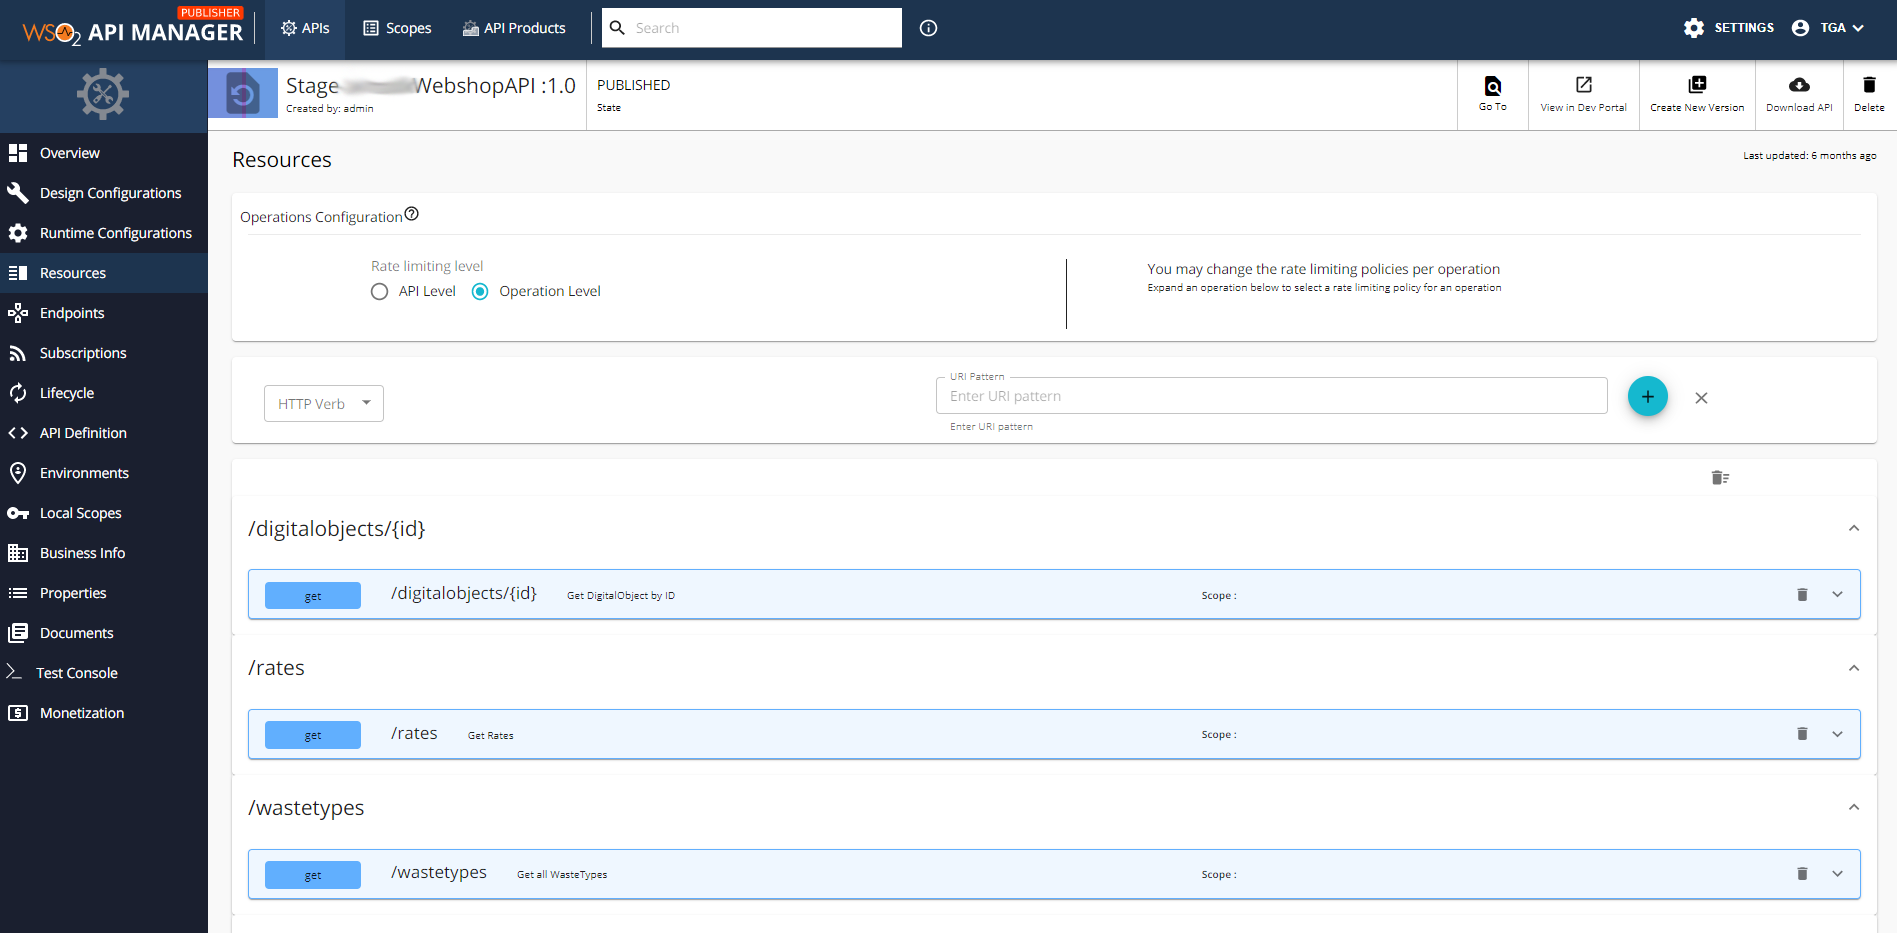Expand the /wastetypes get operation details
The image size is (1897, 933).
[x=1837, y=874]
